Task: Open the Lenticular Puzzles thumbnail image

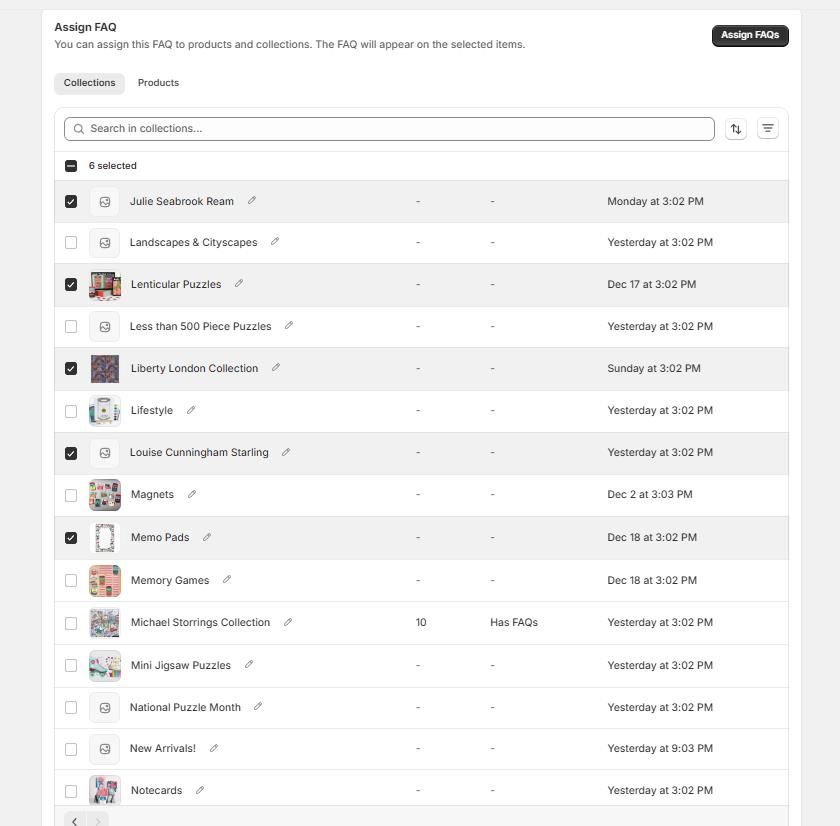Action: coord(104,284)
